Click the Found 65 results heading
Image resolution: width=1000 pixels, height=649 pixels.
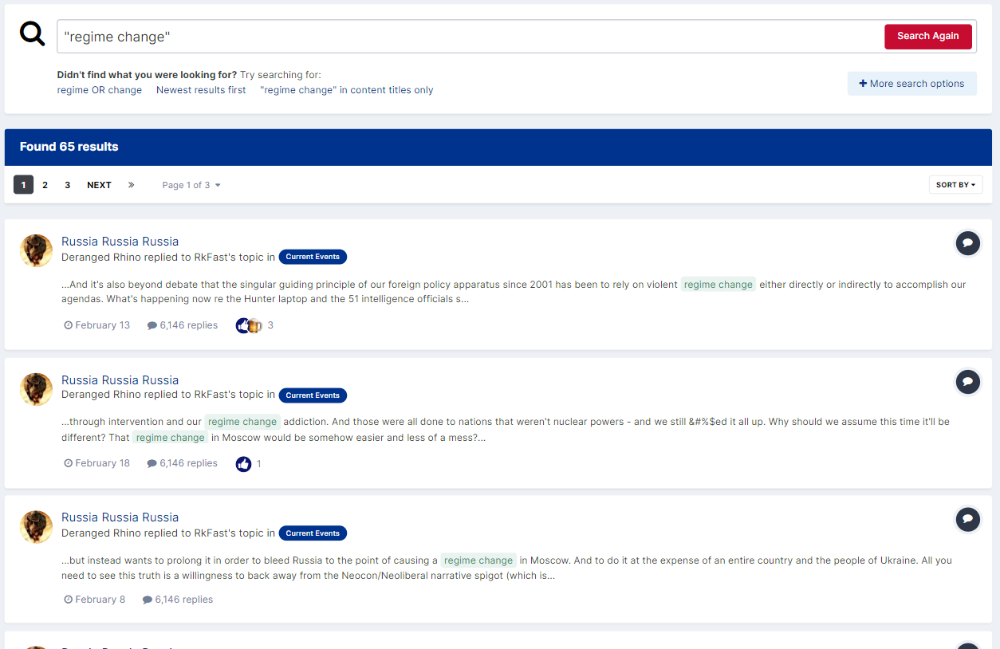(x=69, y=147)
